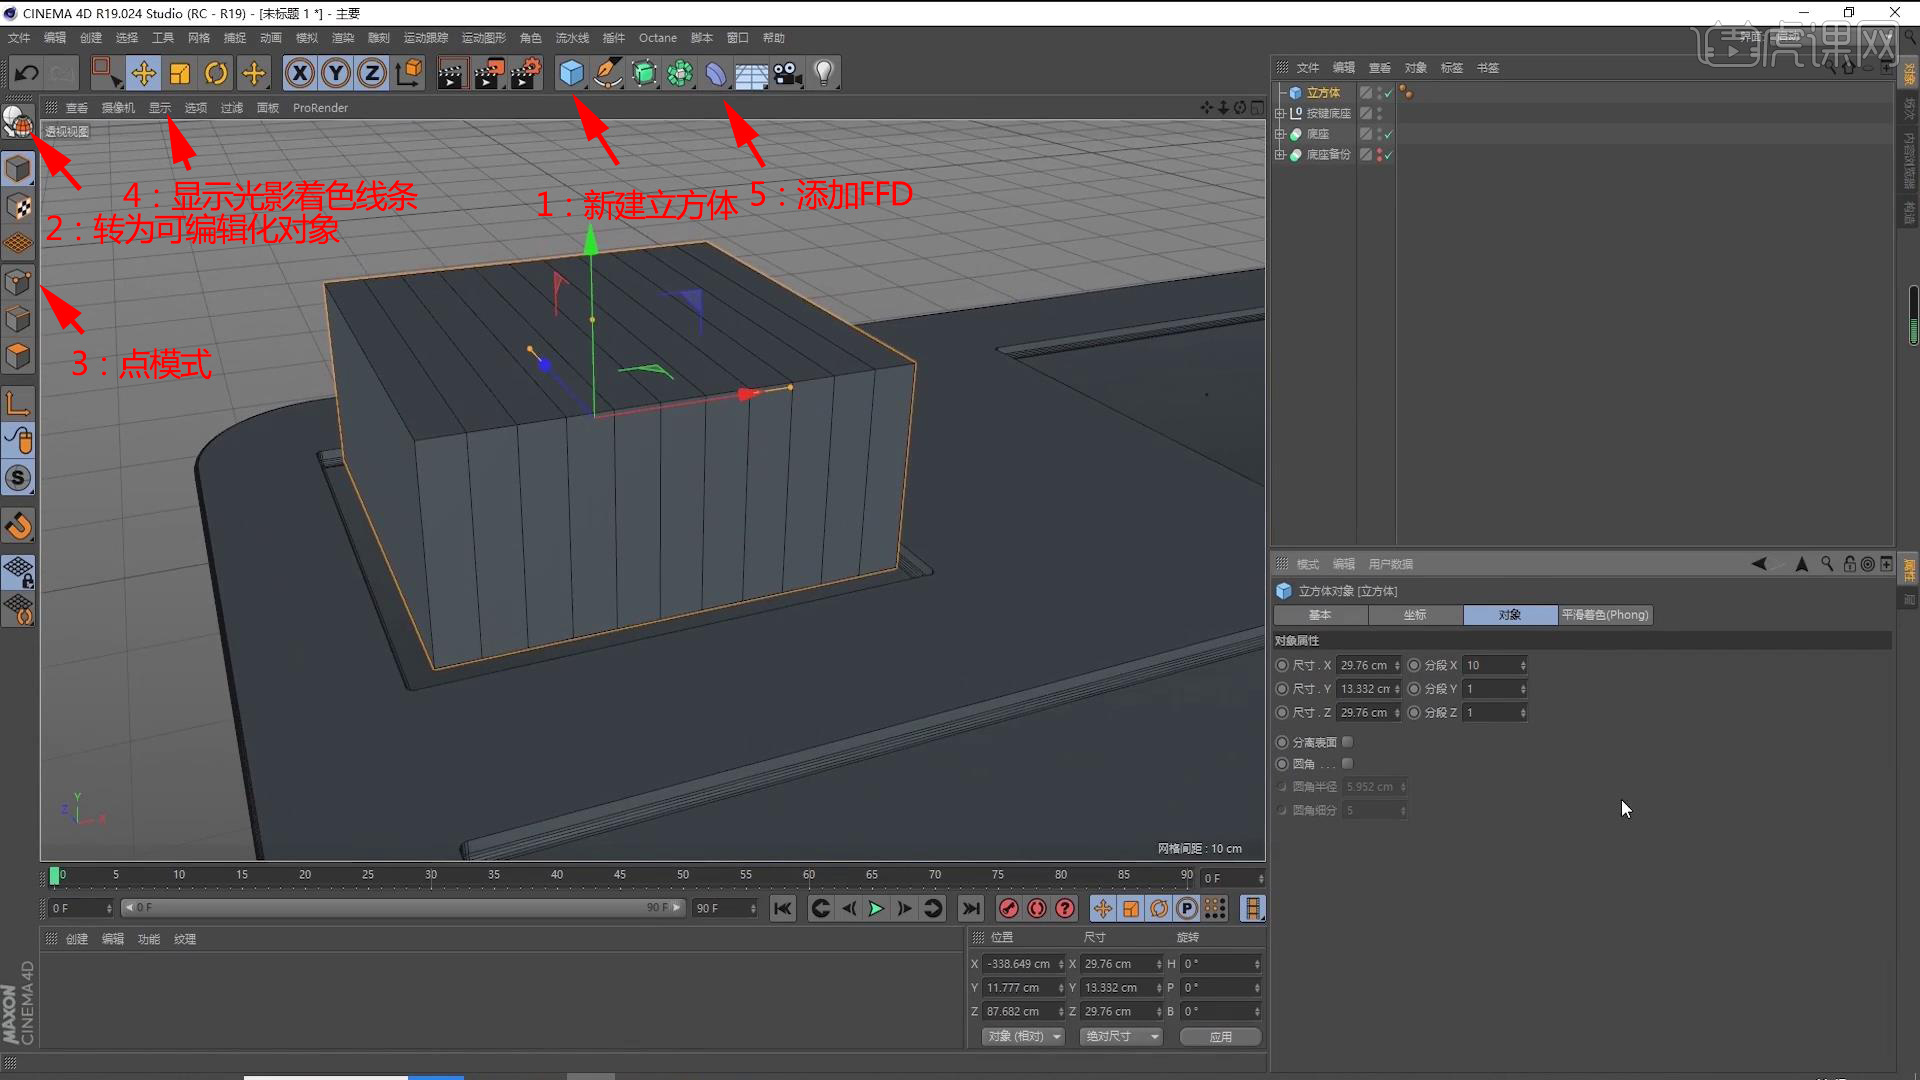Click the Undo arrow icon
The image size is (1920, 1080).
[x=27, y=73]
